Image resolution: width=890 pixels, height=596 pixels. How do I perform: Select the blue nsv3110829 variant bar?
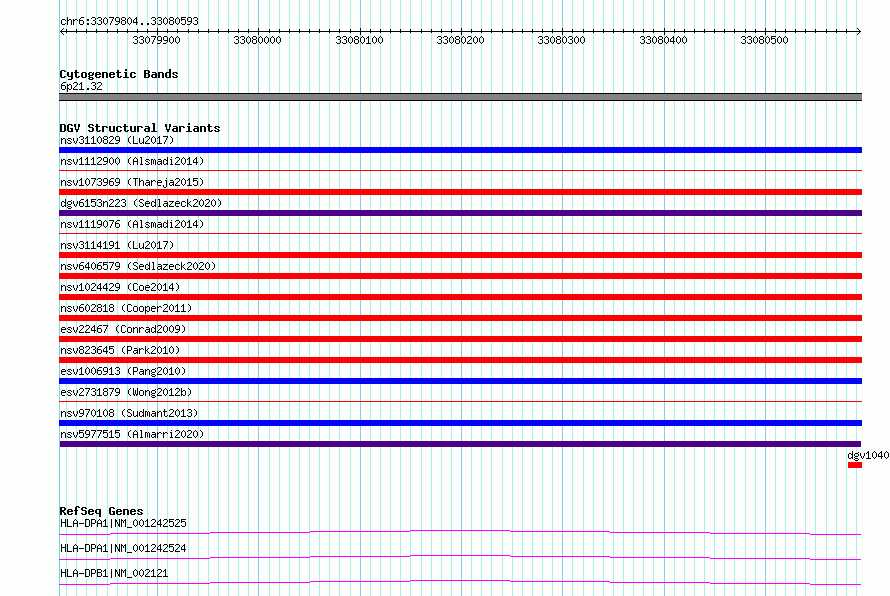click(460, 150)
